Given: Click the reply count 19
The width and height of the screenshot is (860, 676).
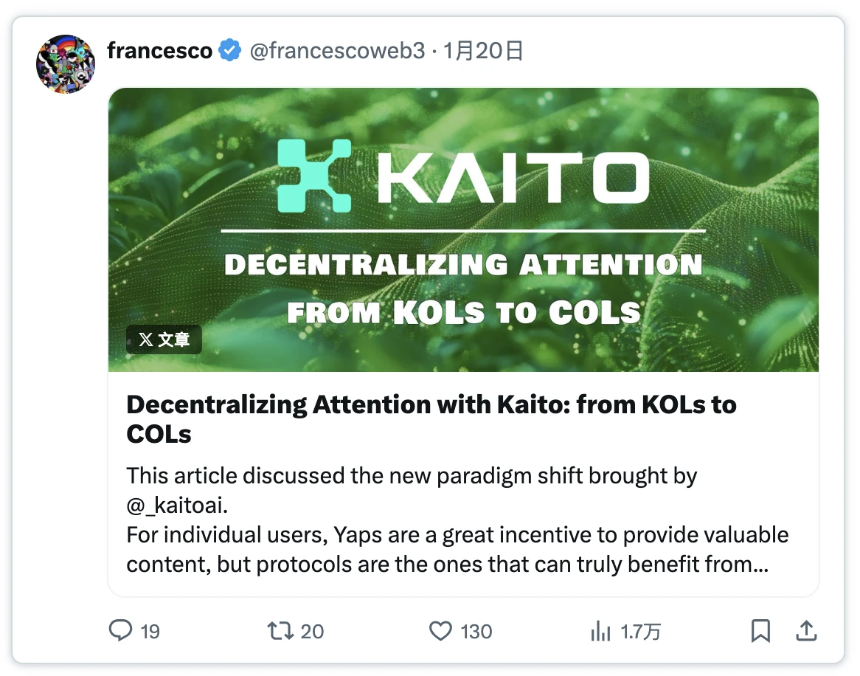Looking at the screenshot, I should click(150, 632).
